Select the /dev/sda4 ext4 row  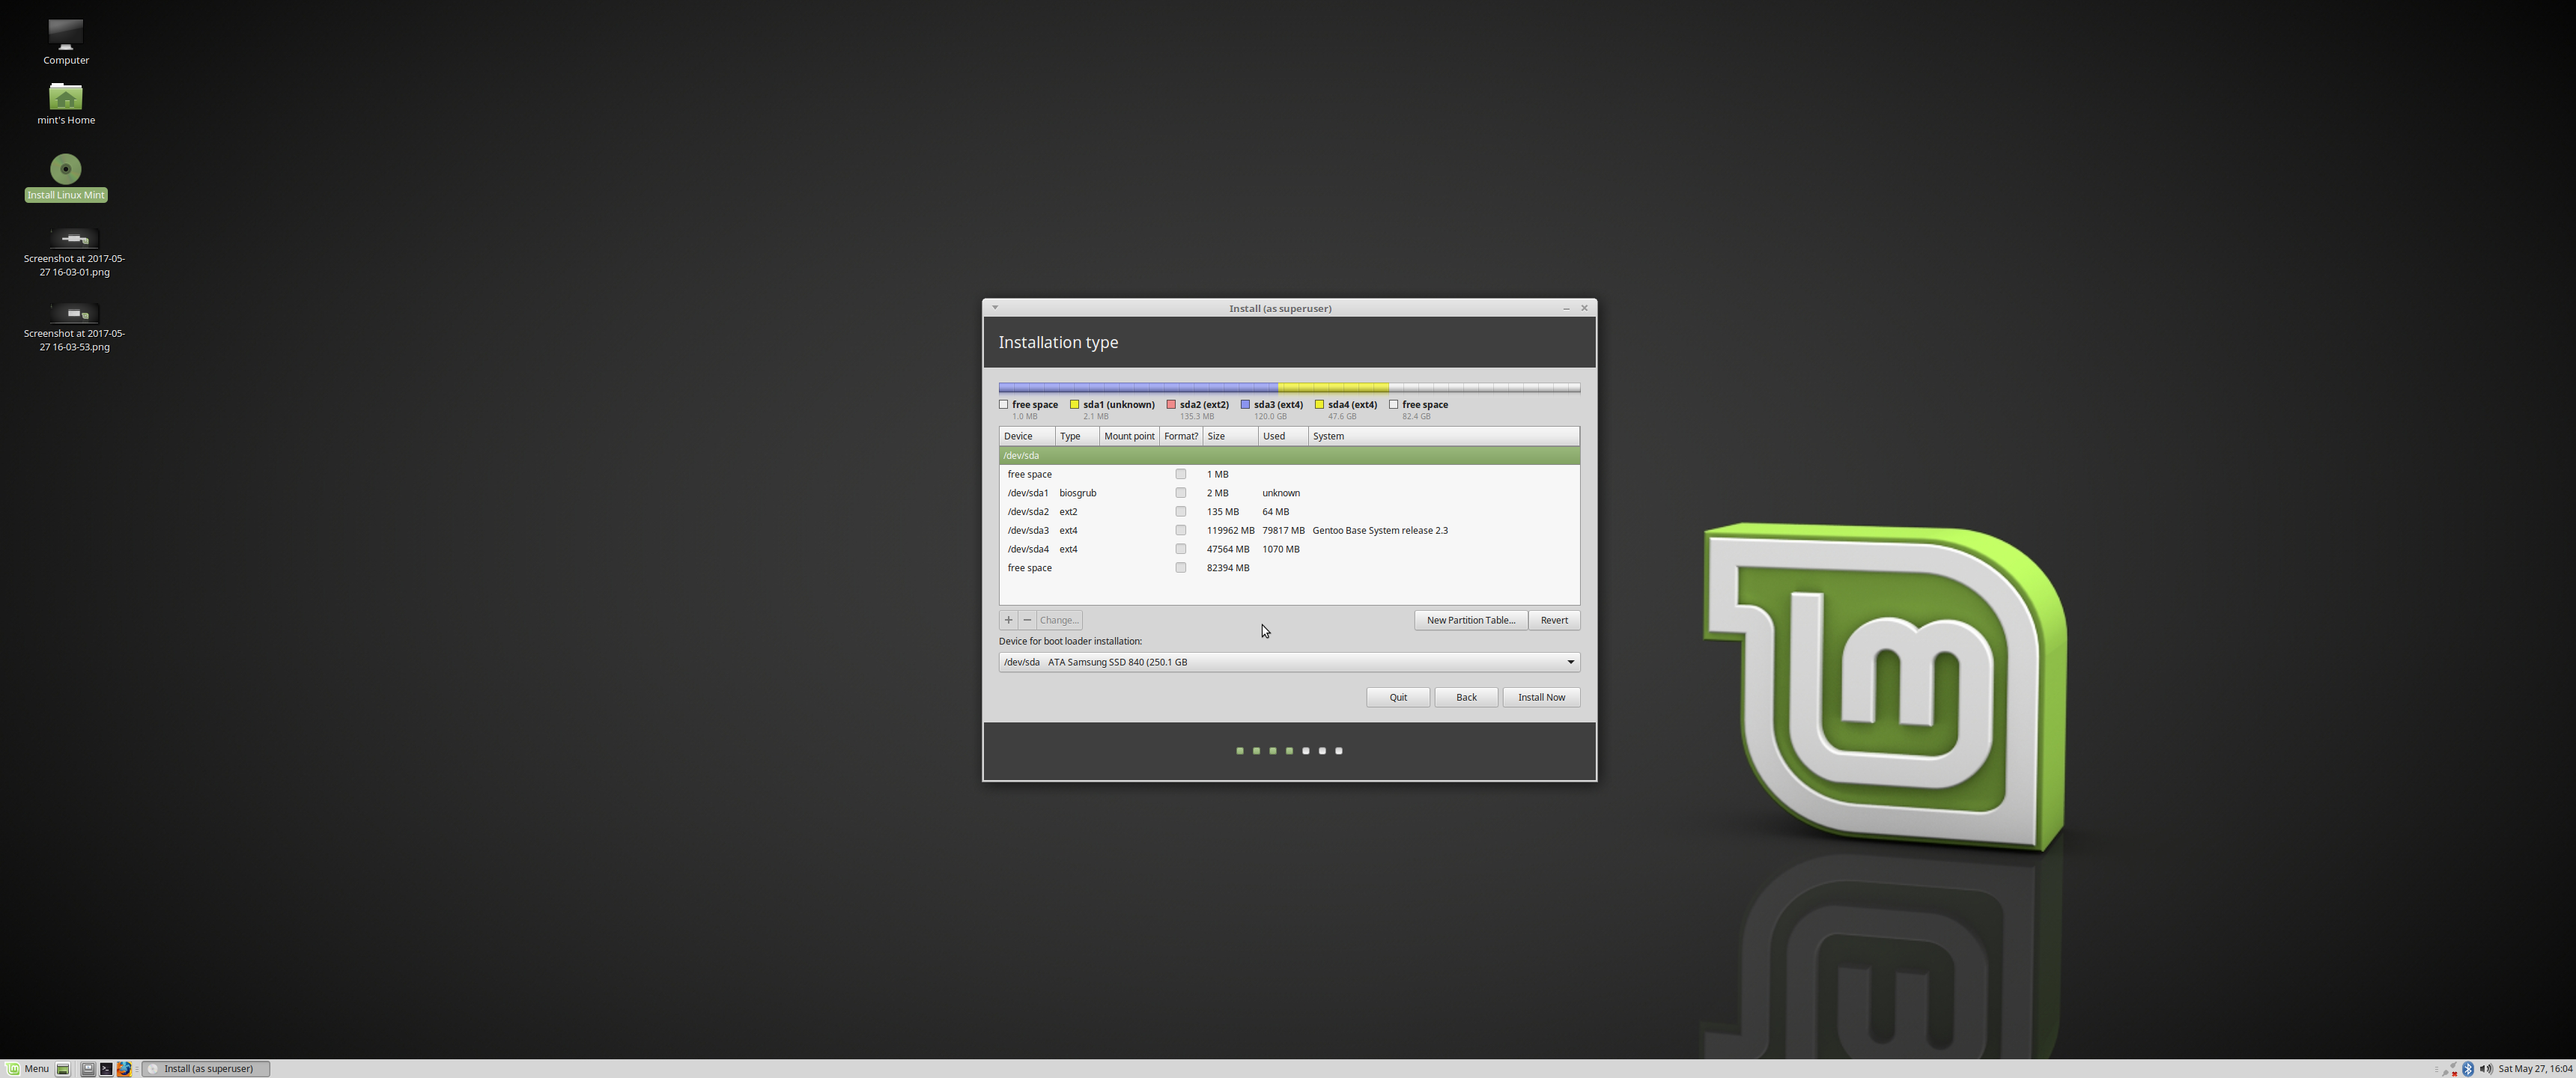click(1289, 549)
